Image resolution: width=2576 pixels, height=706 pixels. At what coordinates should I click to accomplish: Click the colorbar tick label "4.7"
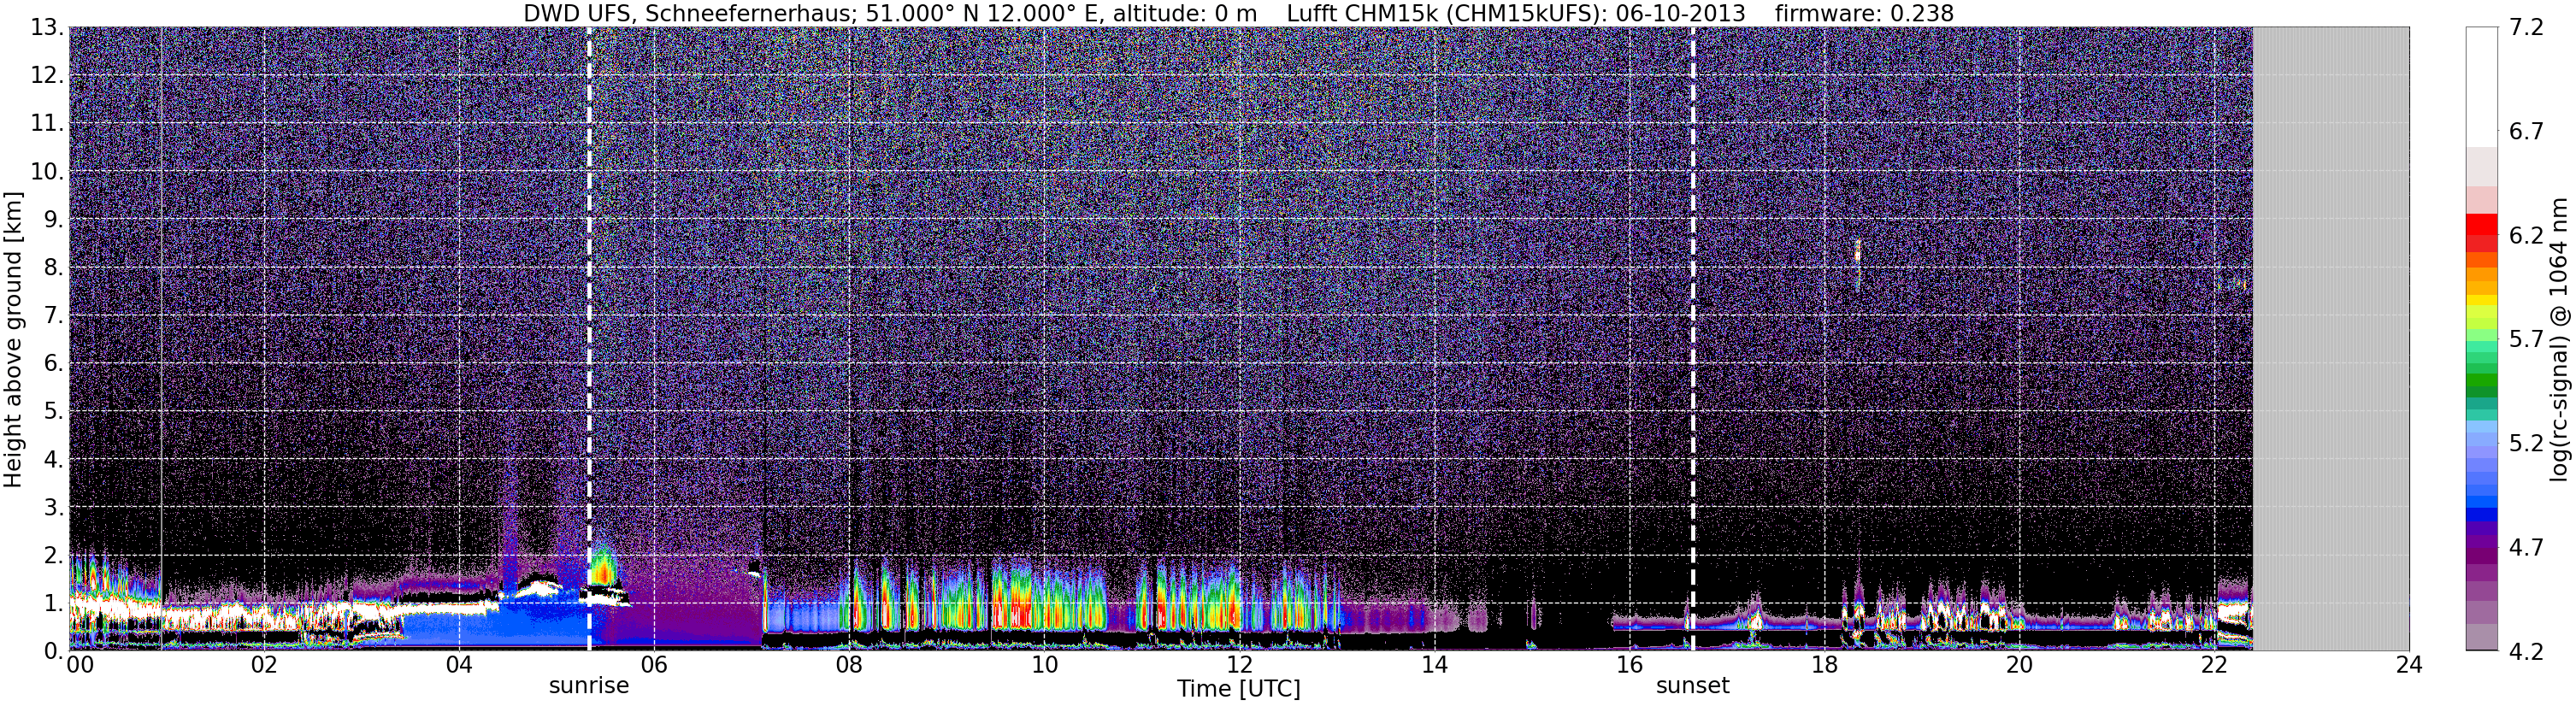pyautogui.click(x=2526, y=548)
